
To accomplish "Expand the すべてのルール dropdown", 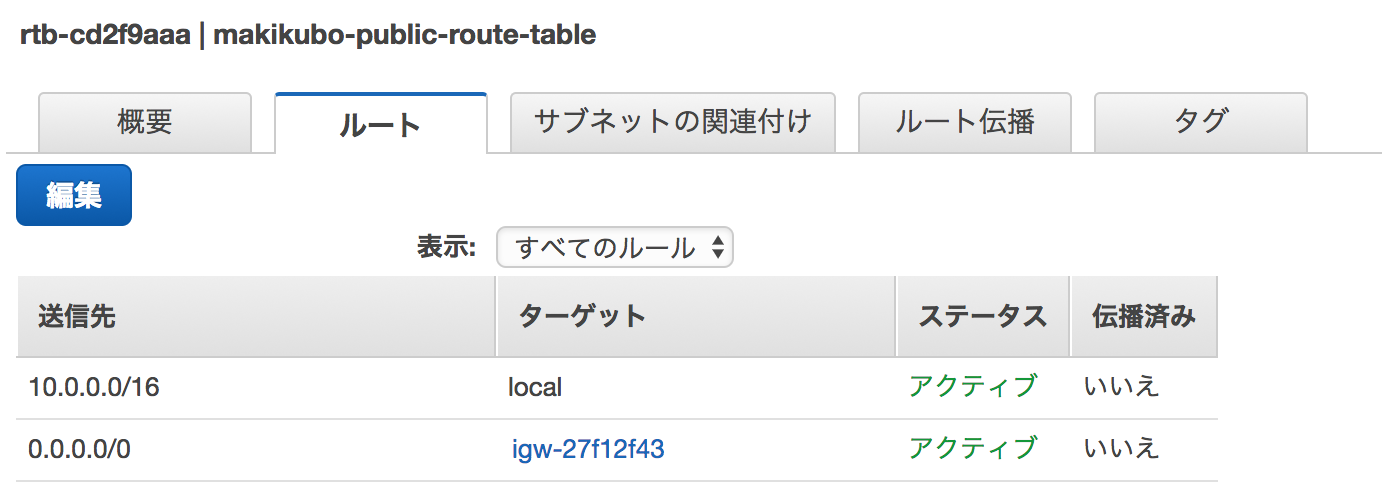I will (615, 248).
